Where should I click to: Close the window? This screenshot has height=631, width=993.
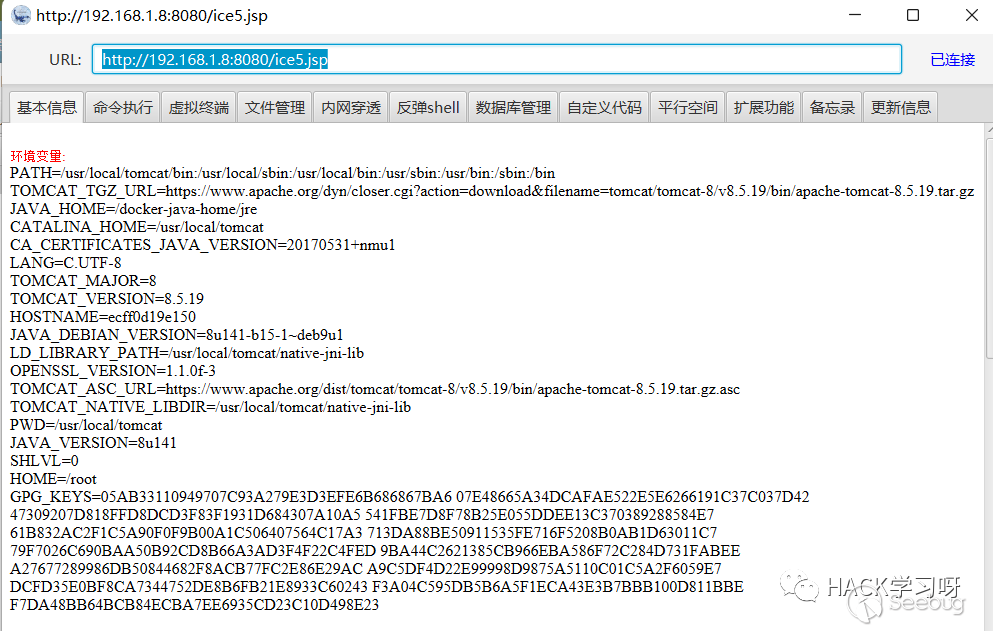tap(971, 15)
